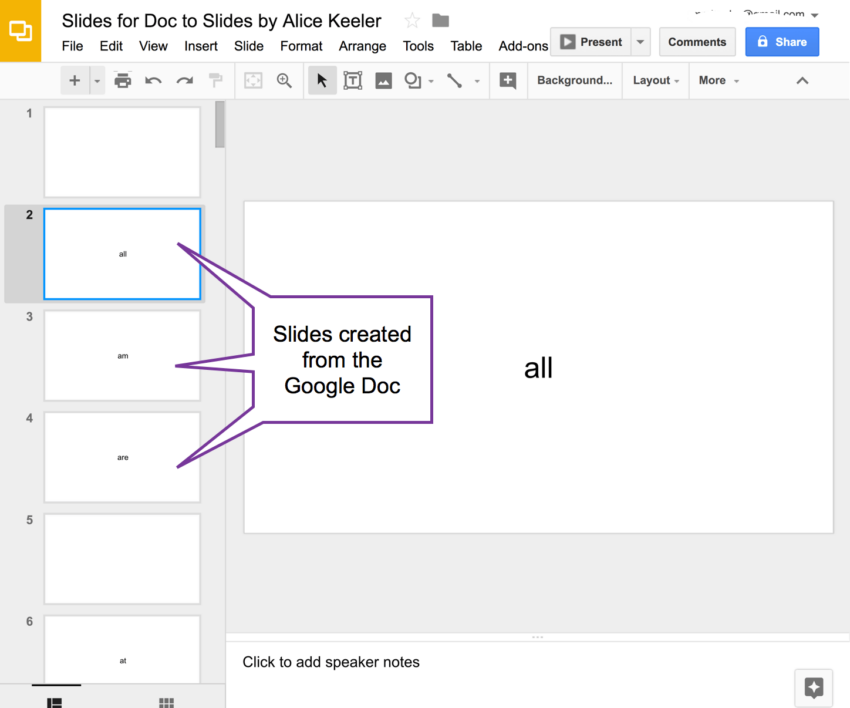Start the slideshow with Present

(591, 42)
